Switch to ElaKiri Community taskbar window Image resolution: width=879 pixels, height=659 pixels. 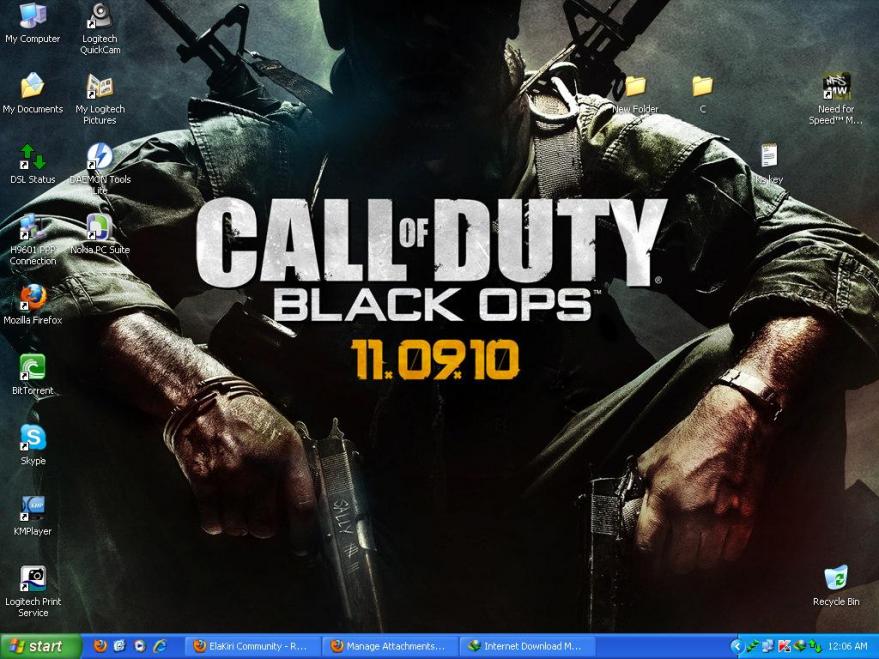point(252,646)
